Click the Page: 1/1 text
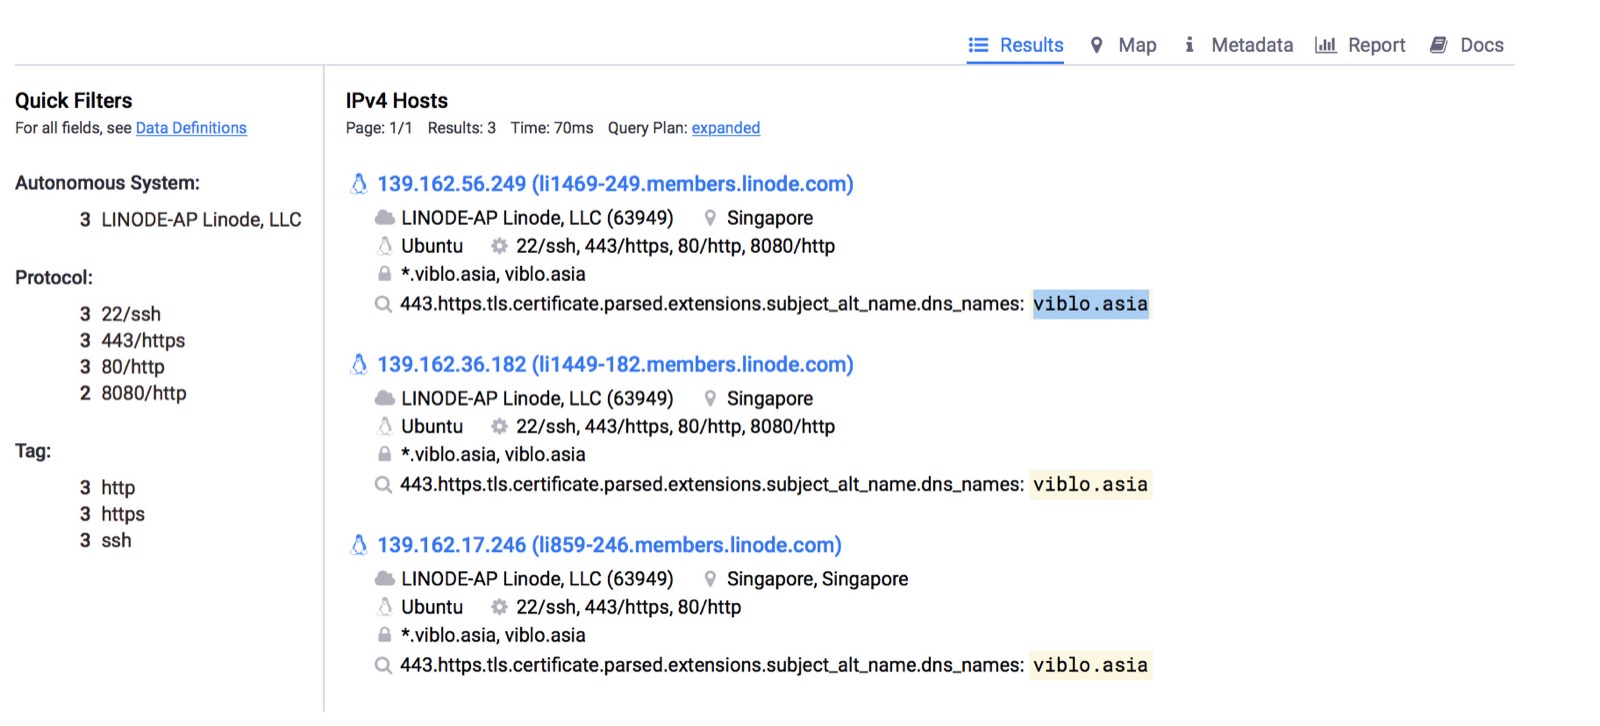The height and width of the screenshot is (726, 1600). click(379, 128)
